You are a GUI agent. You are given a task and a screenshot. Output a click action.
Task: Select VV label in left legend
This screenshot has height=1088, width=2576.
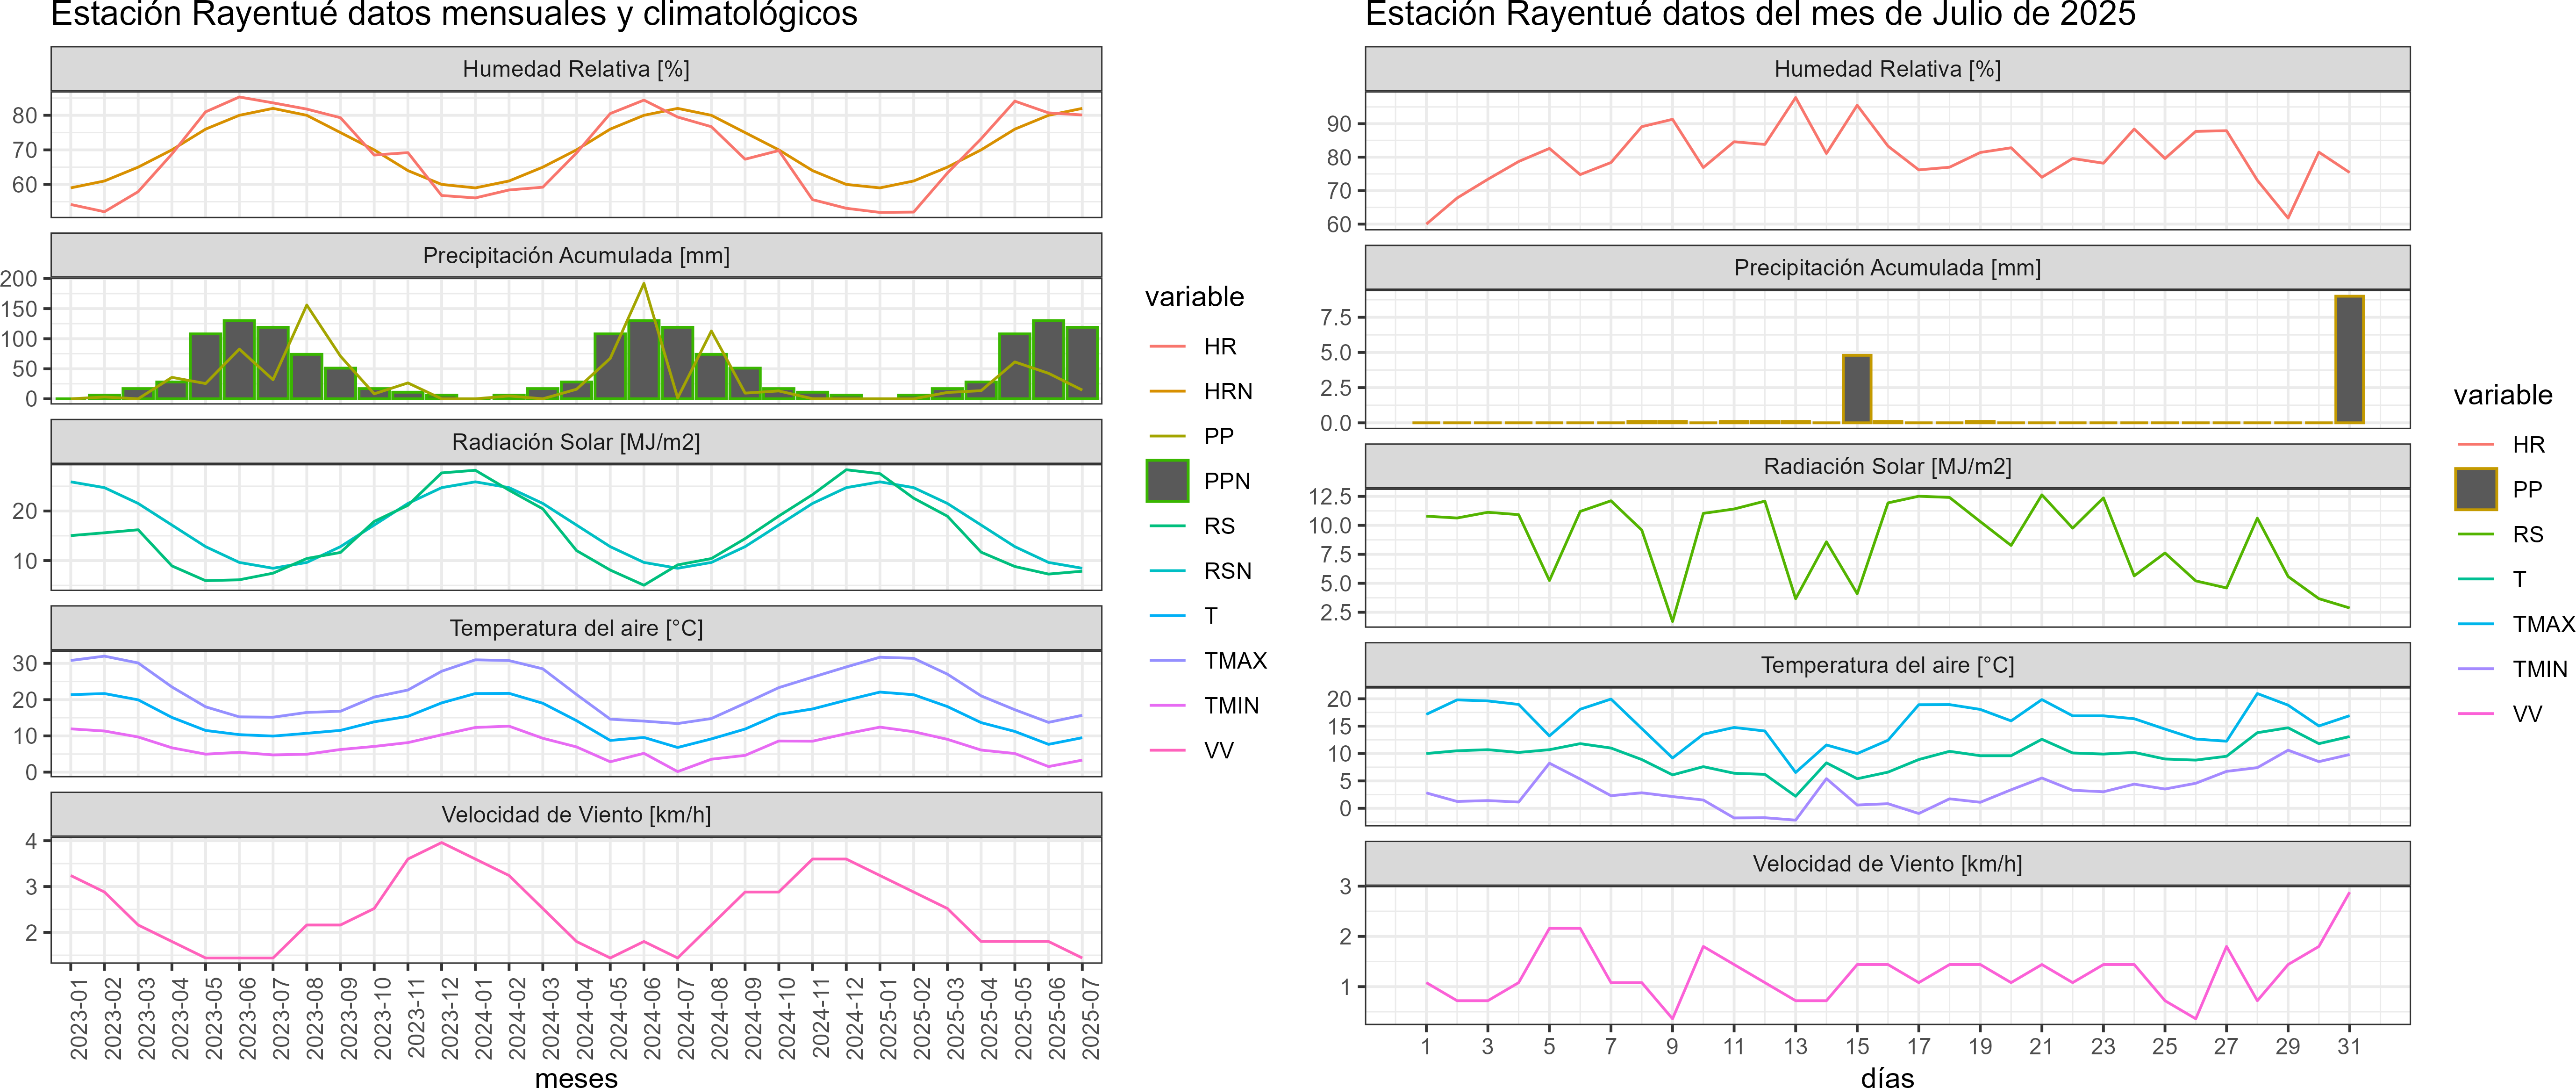tap(1219, 751)
